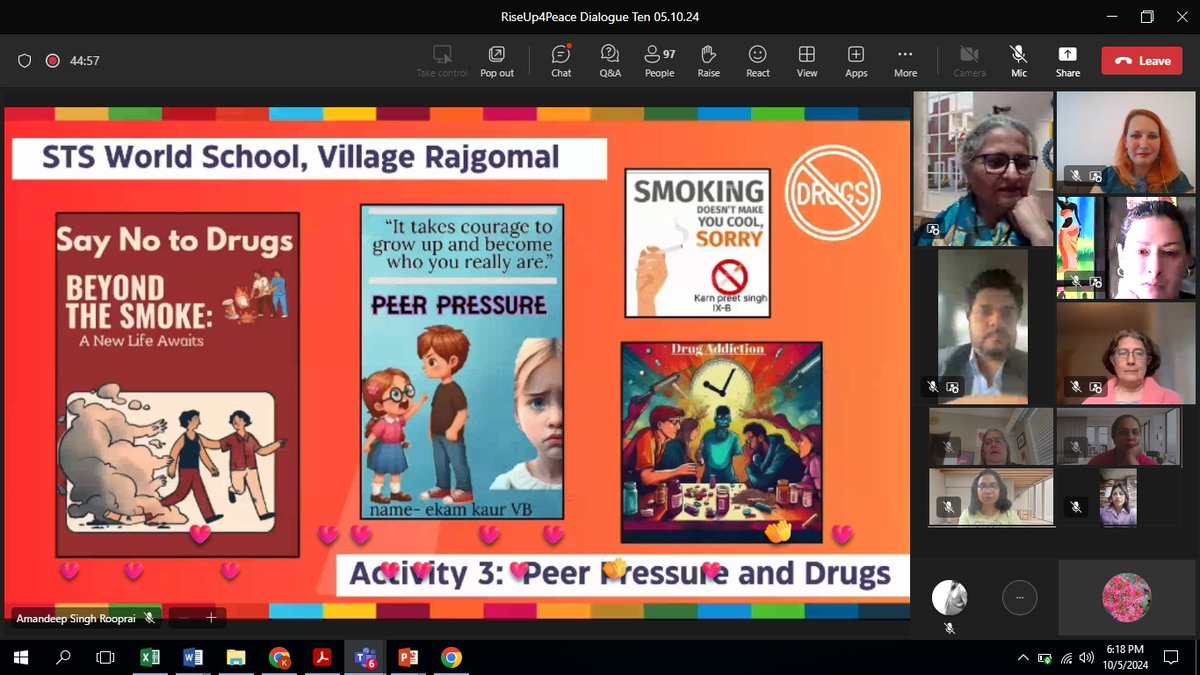
Task: Click the Amandeep Singh Rooprai presenter label
Action: click(x=78, y=618)
